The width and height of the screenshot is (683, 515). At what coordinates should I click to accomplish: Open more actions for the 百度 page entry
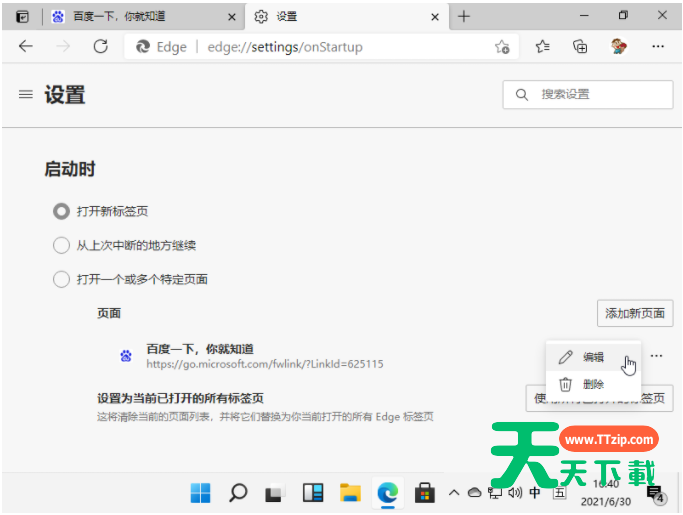coord(656,357)
